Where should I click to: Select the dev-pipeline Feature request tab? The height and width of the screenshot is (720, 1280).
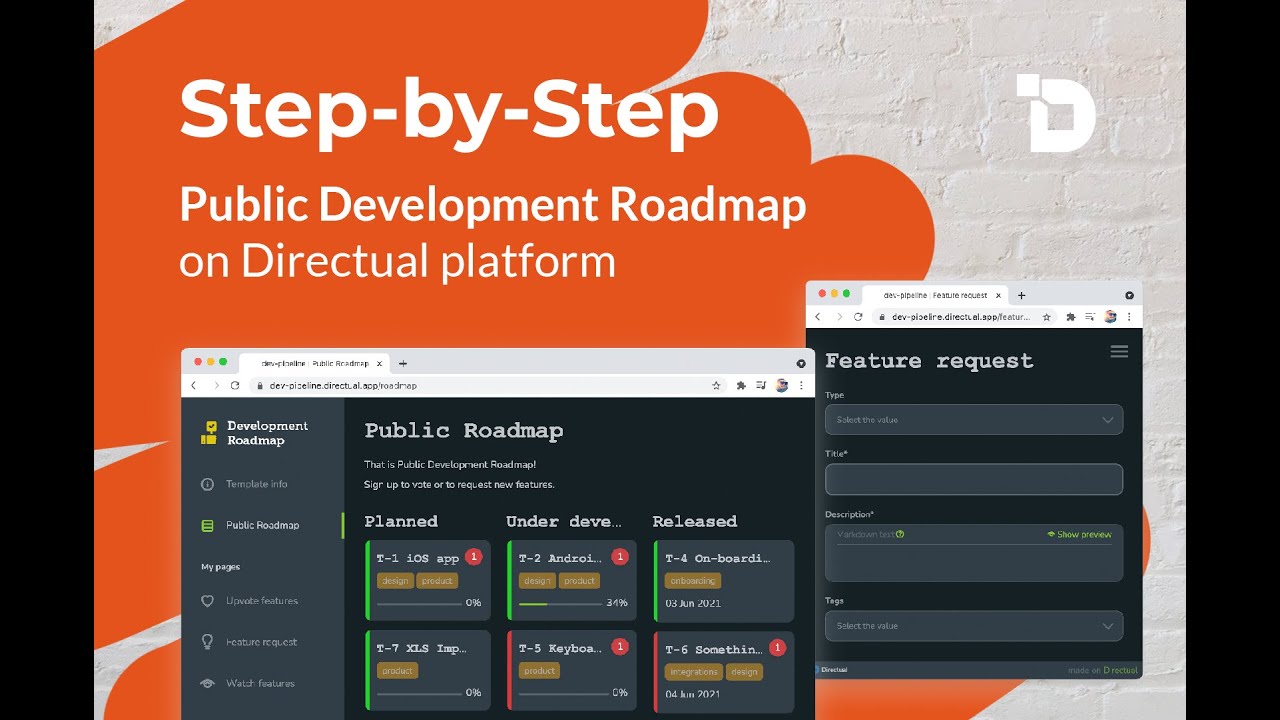tap(933, 295)
